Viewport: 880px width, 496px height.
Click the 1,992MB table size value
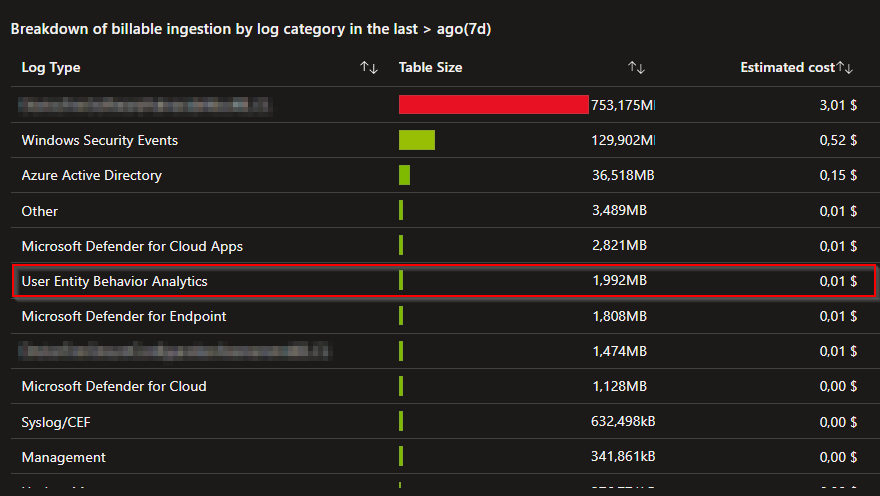click(620, 280)
